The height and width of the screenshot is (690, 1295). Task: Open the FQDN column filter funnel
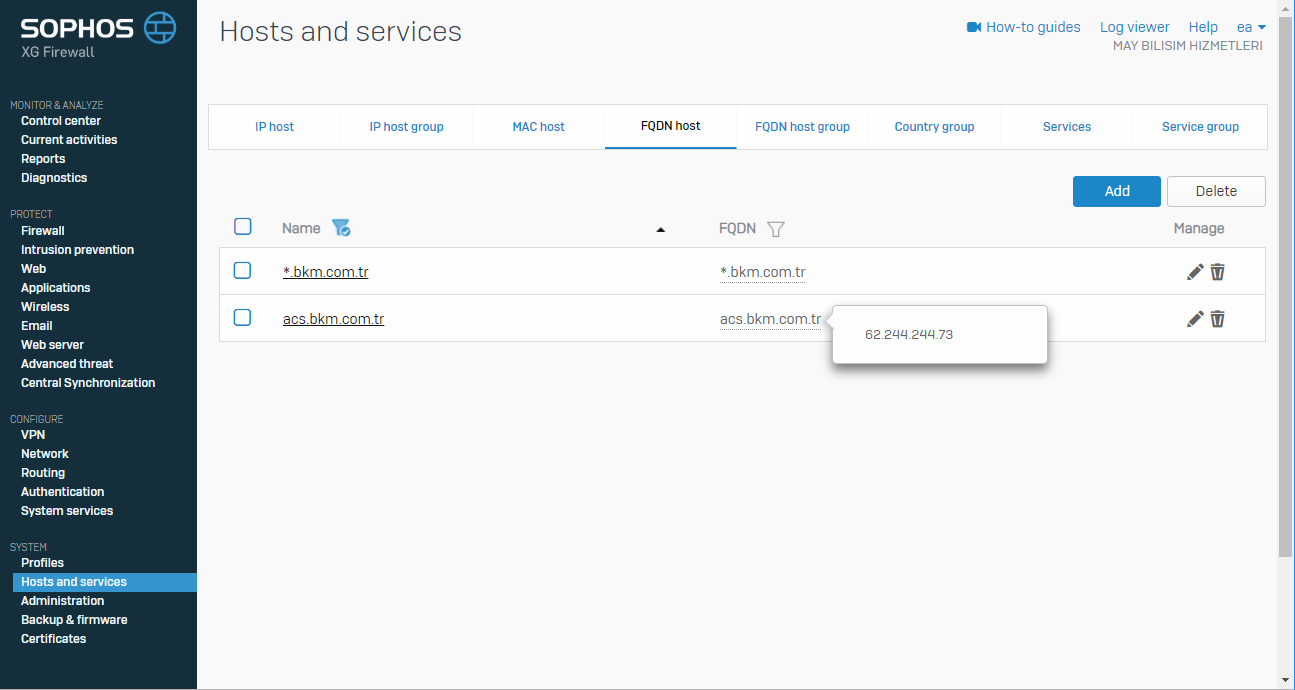tap(775, 229)
